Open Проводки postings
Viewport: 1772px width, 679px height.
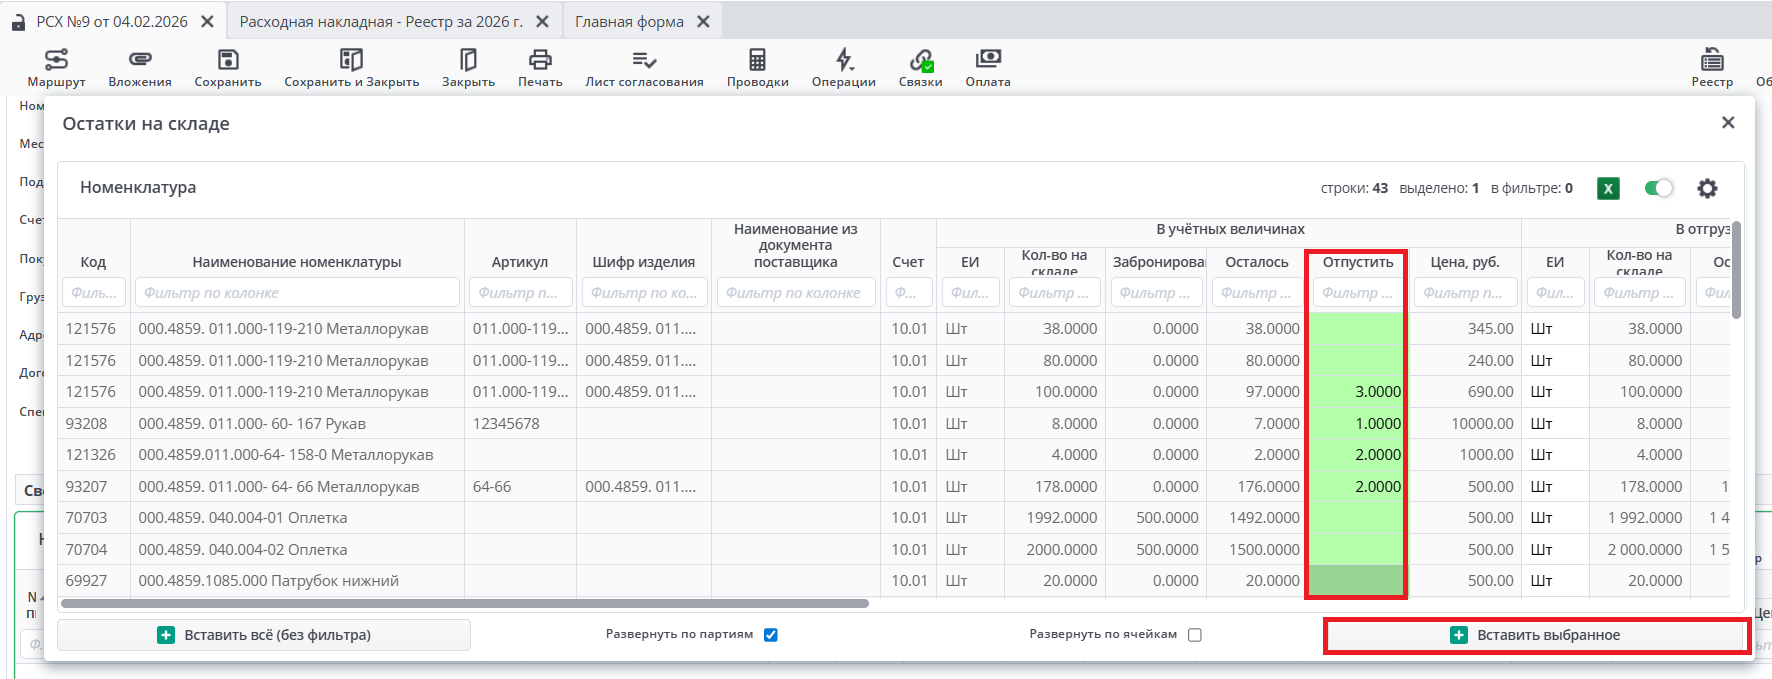[x=757, y=67]
